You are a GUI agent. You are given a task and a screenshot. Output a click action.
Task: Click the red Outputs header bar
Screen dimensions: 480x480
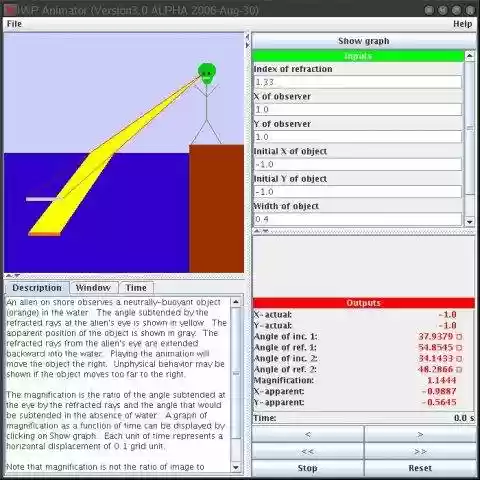point(363,303)
